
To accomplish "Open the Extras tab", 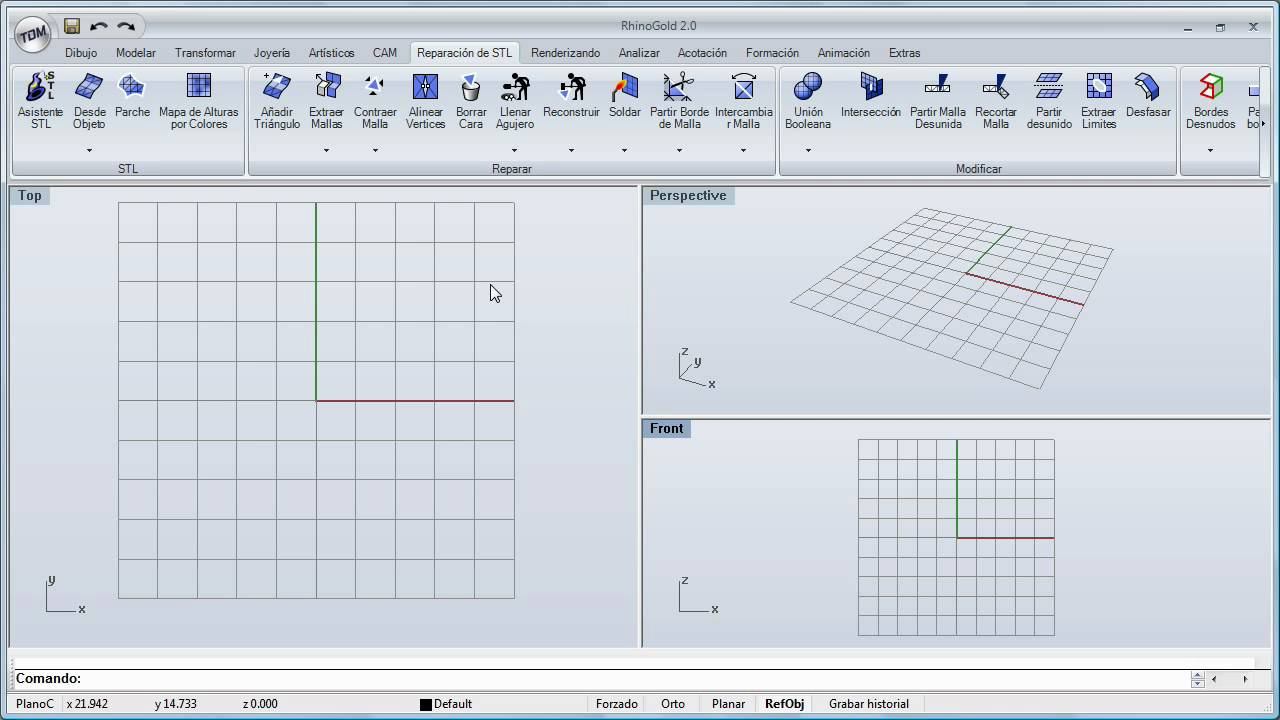I will pos(905,53).
